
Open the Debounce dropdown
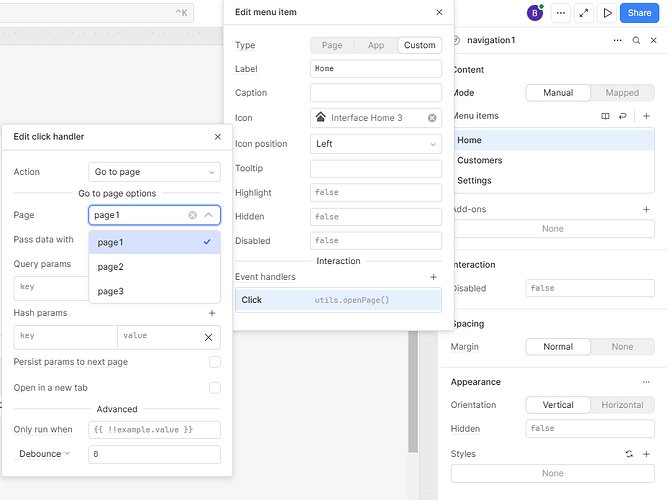click(44, 454)
